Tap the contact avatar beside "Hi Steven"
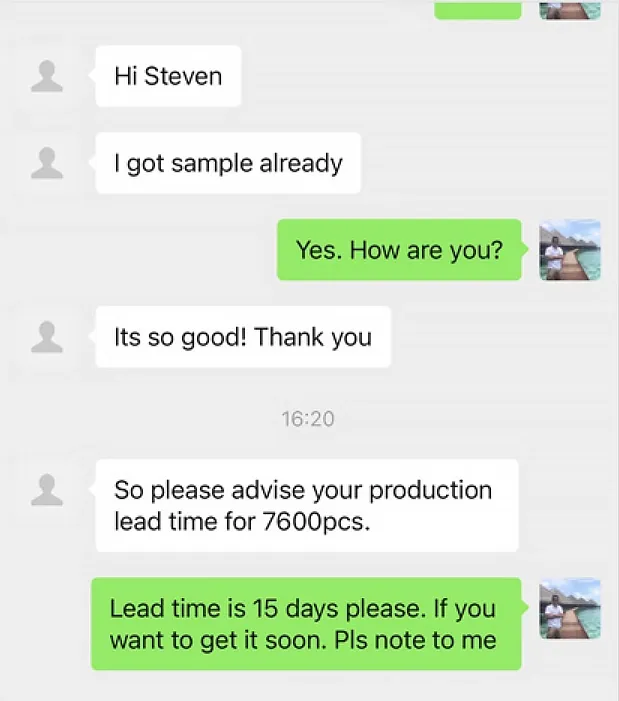This screenshot has width=619, height=701. point(47,76)
